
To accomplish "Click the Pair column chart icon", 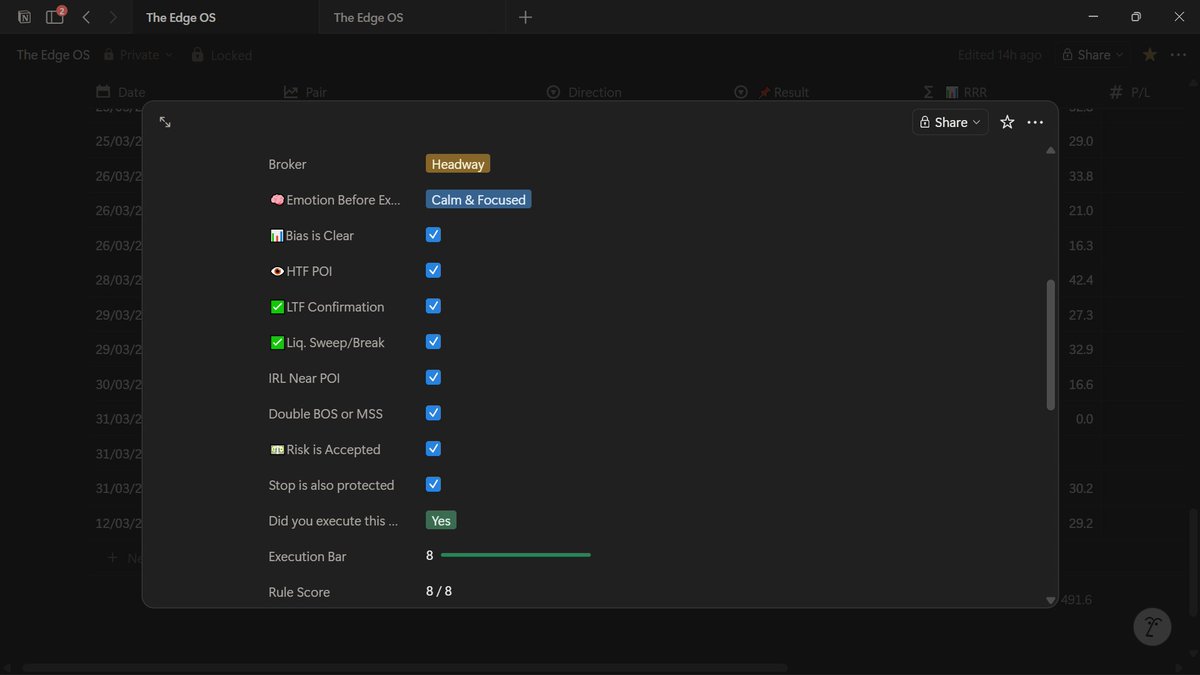I will pyautogui.click(x=291, y=92).
